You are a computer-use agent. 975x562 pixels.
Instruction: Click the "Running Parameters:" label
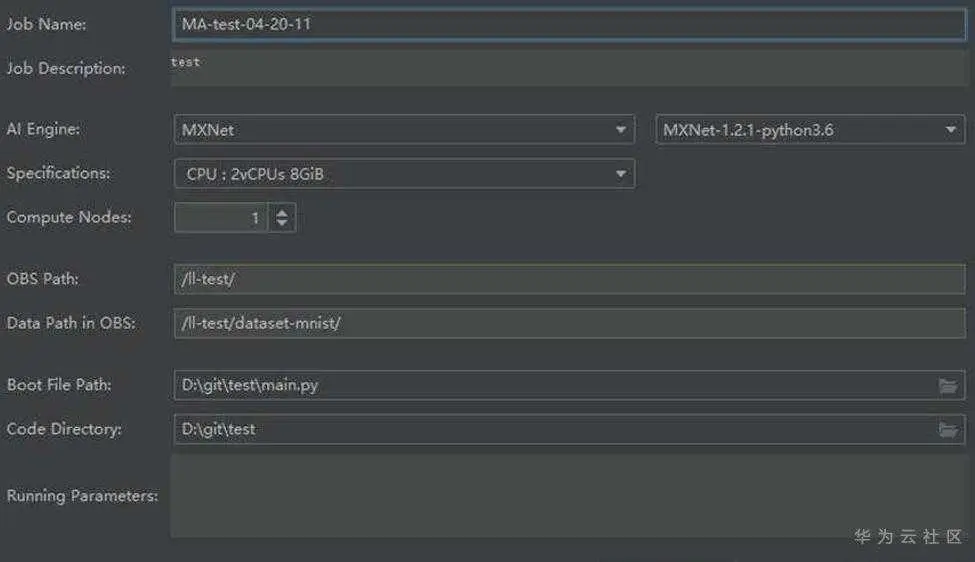pos(82,496)
